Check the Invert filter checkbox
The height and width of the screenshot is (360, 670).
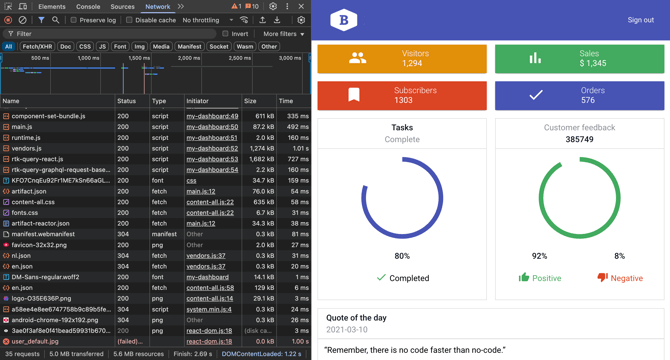point(225,34)
